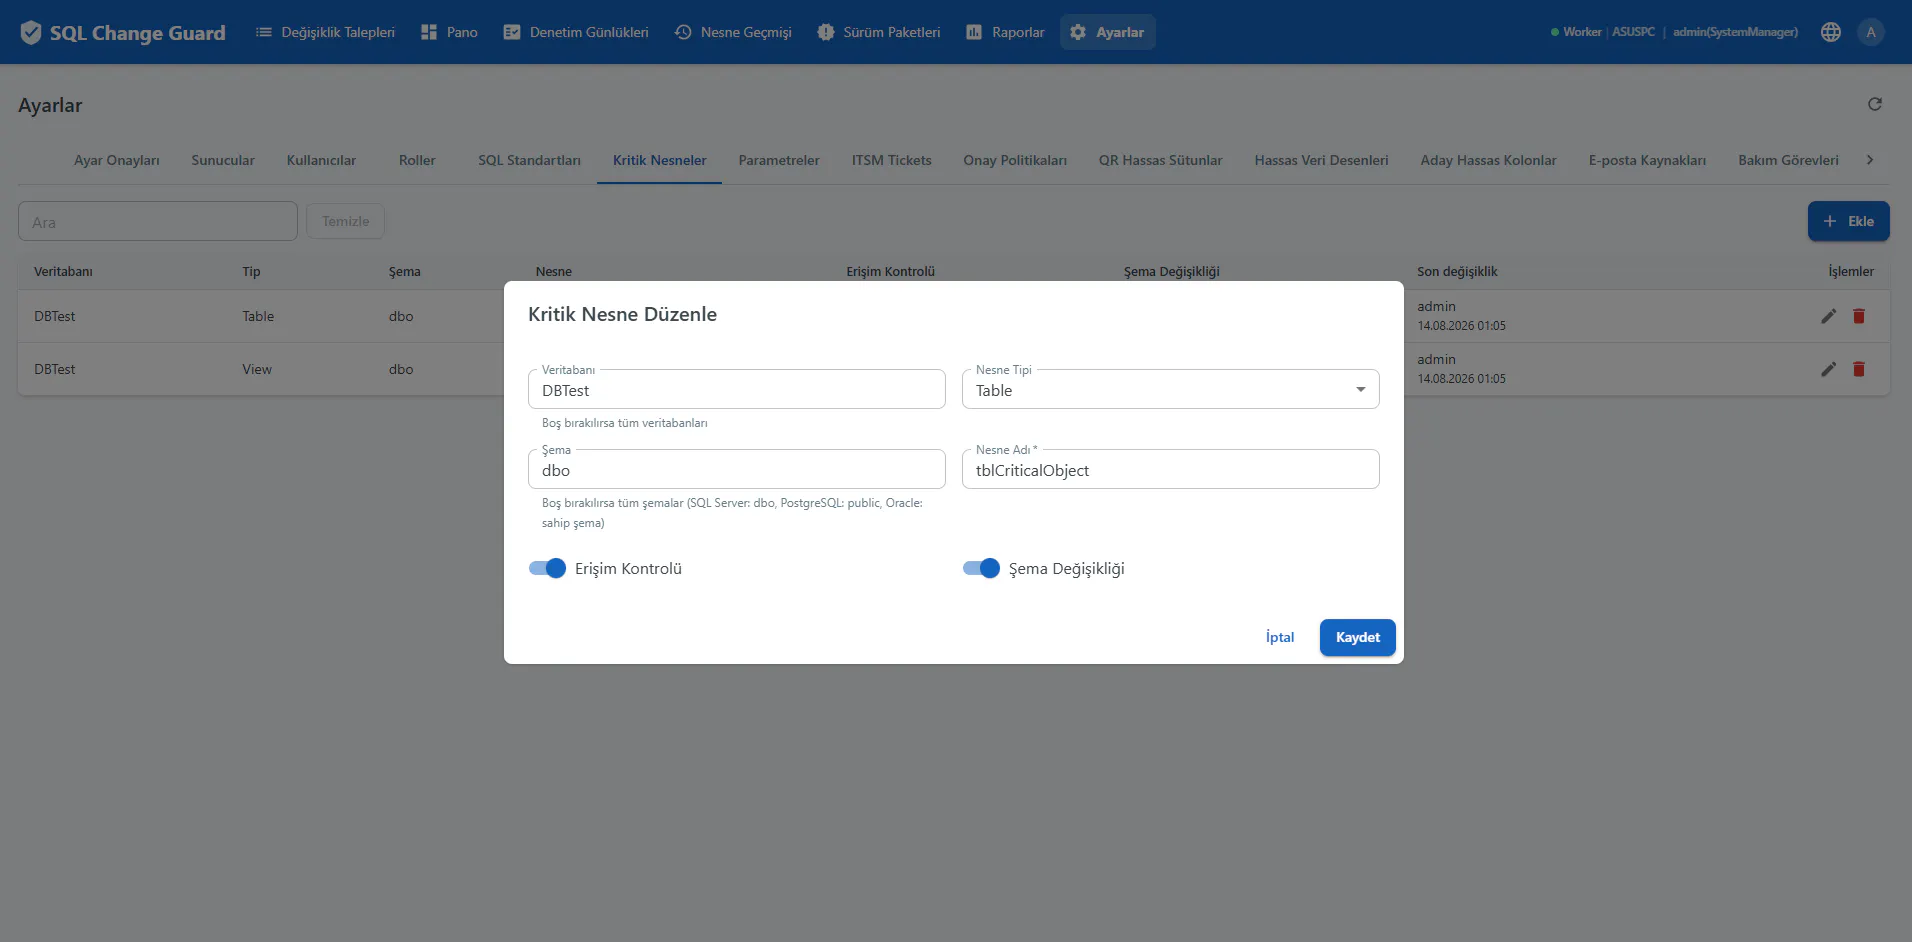The image size is (1912, 942).
Task: Switch to Ayar Onayları tab
Action: (116, 160)
